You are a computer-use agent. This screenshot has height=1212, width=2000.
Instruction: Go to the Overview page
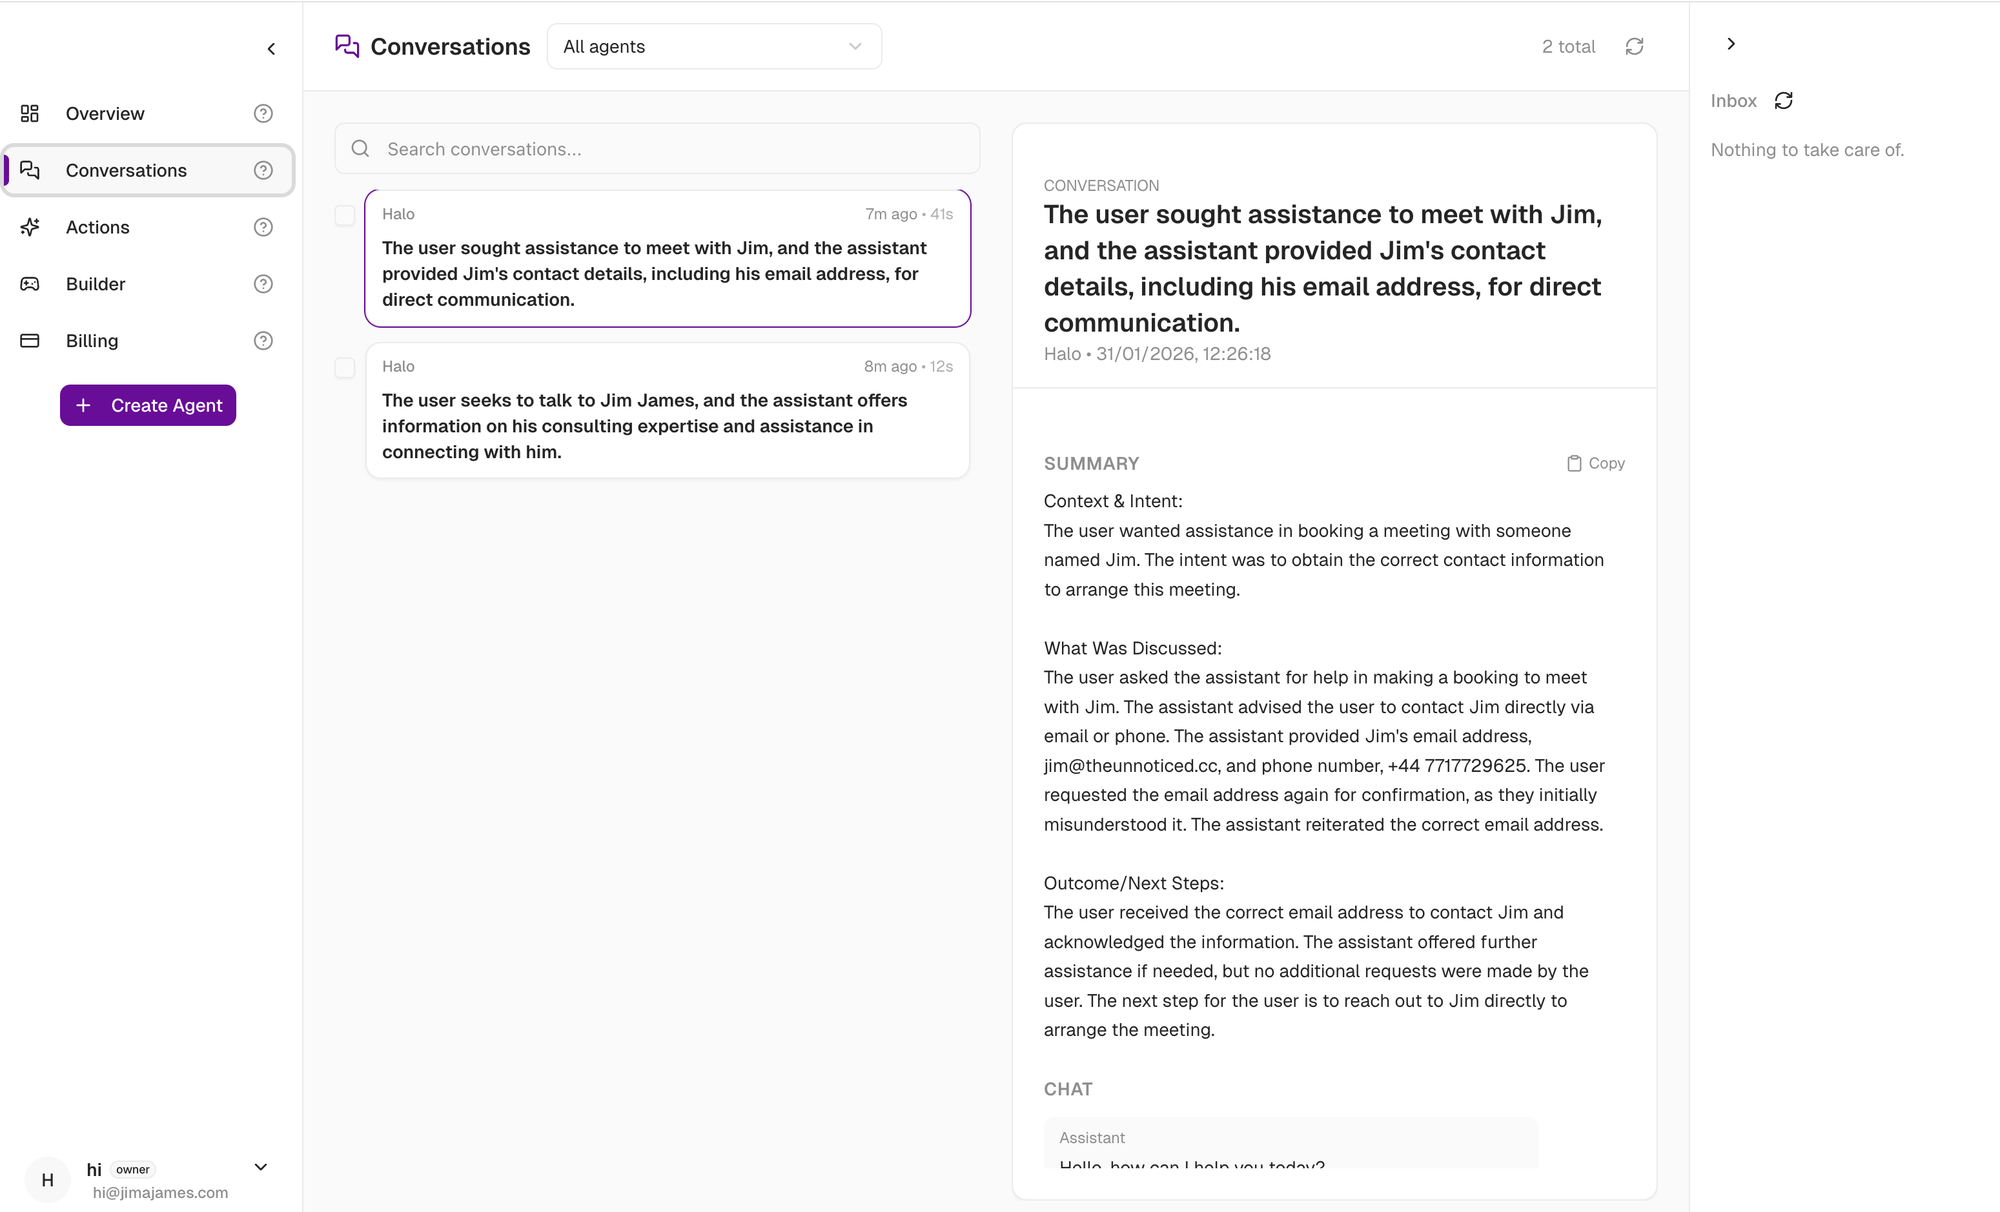[105, 114]
